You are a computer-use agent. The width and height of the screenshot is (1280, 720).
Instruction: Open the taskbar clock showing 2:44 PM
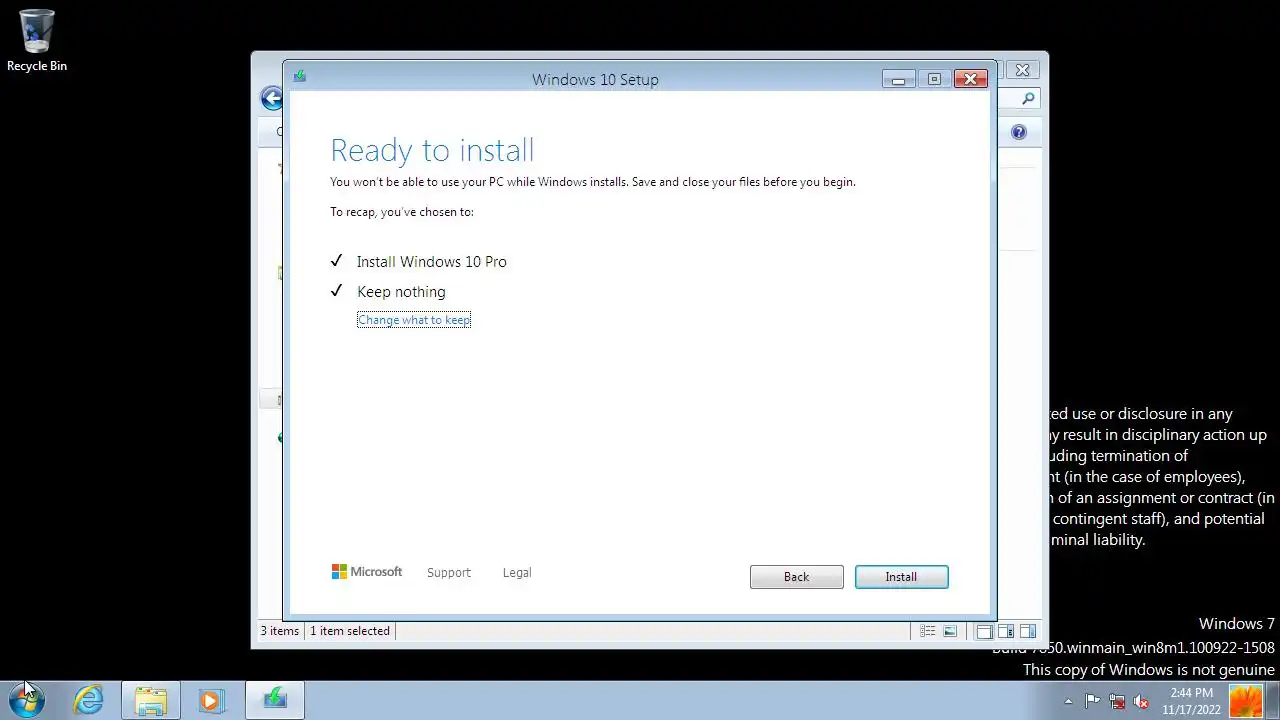(1191, 701)
